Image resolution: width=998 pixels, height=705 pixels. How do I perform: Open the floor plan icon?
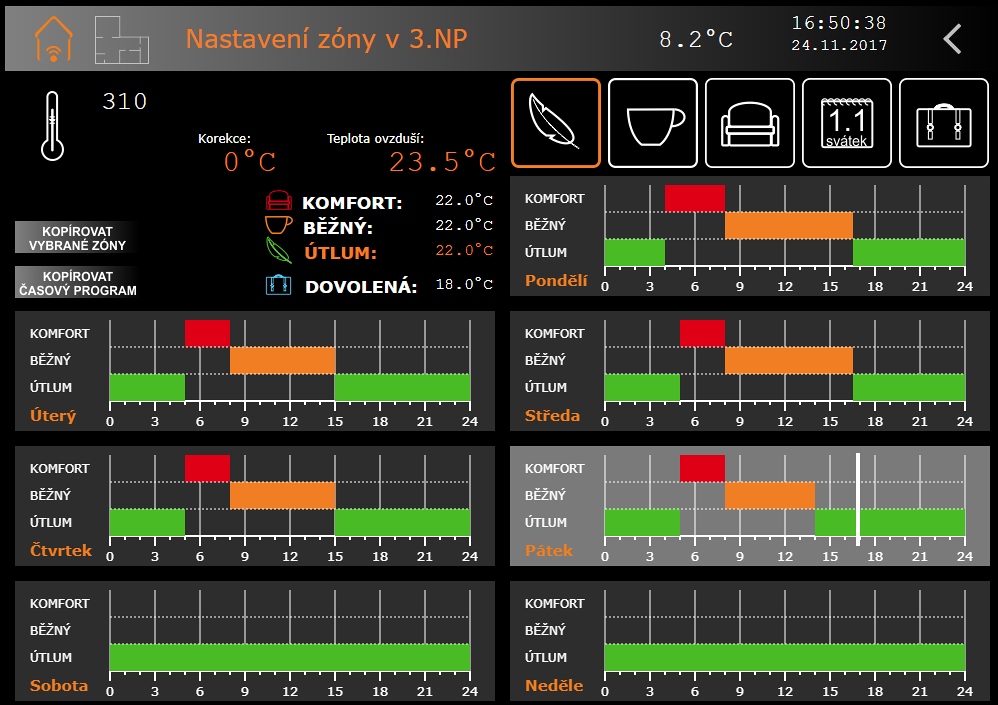(121, 39)
